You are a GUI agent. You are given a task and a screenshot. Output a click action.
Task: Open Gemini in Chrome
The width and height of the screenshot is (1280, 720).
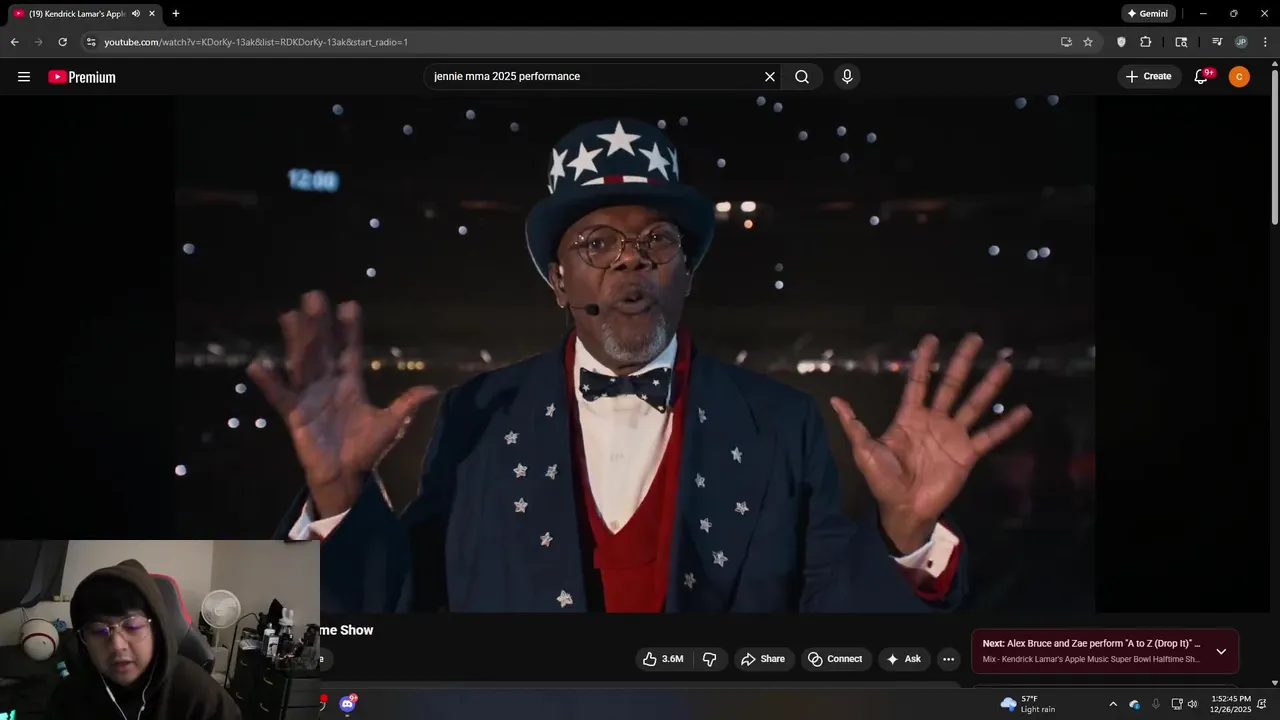[x=1147, y=14]
